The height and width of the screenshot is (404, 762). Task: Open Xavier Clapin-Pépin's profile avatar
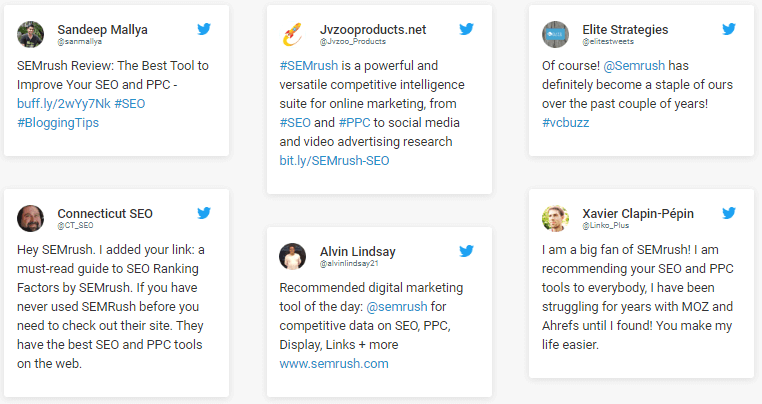[555, 219]
